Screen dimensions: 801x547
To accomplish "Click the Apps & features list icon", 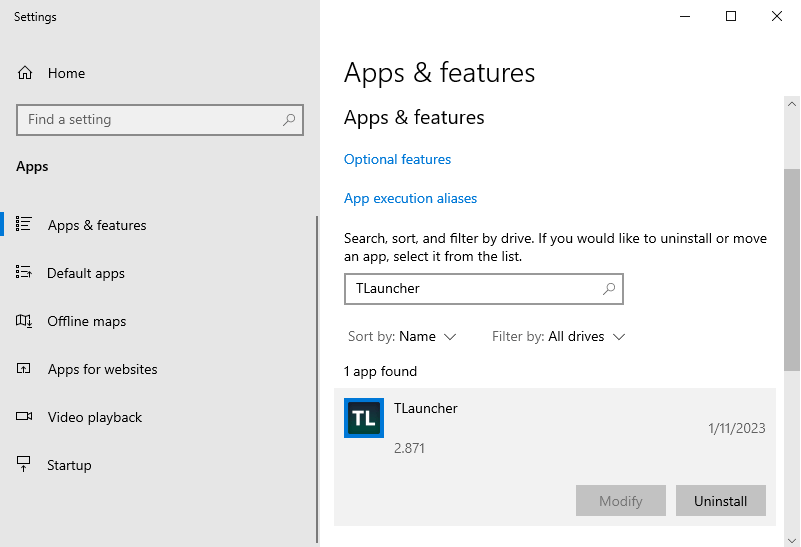I will [23, 224].
